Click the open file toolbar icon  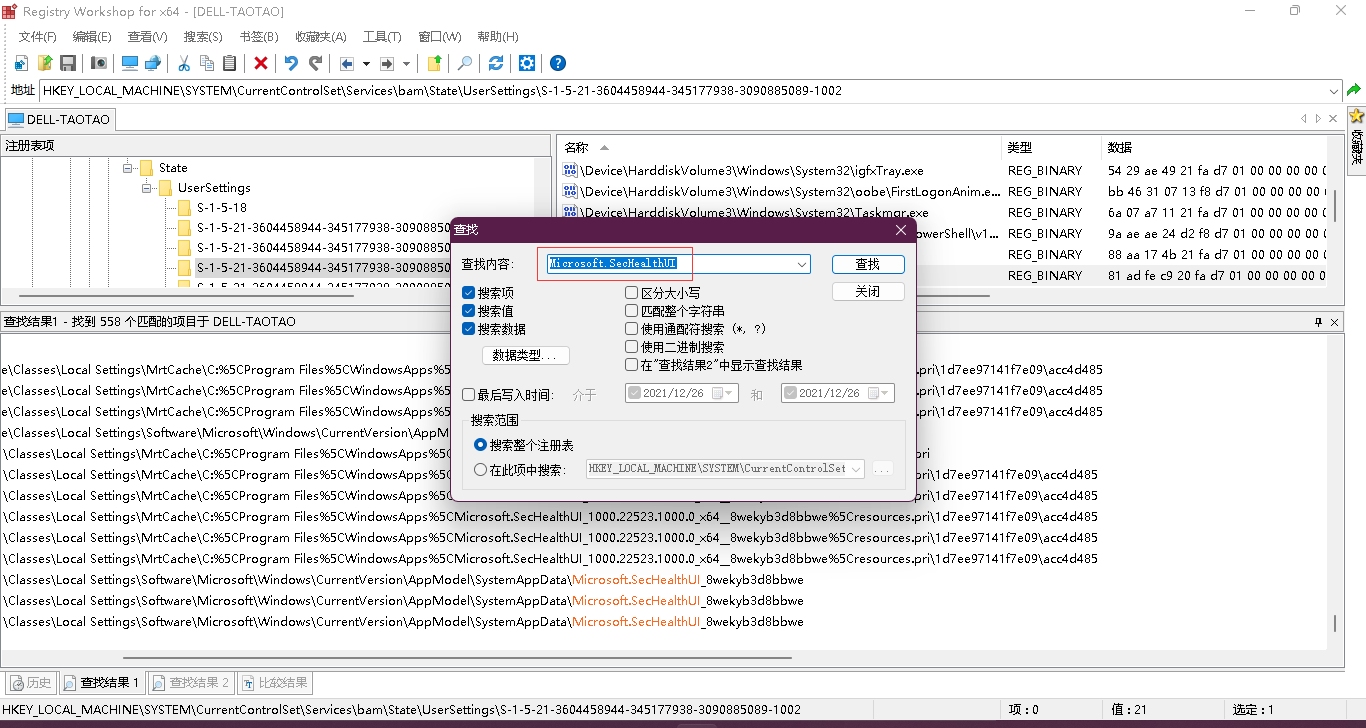(45, 63)
